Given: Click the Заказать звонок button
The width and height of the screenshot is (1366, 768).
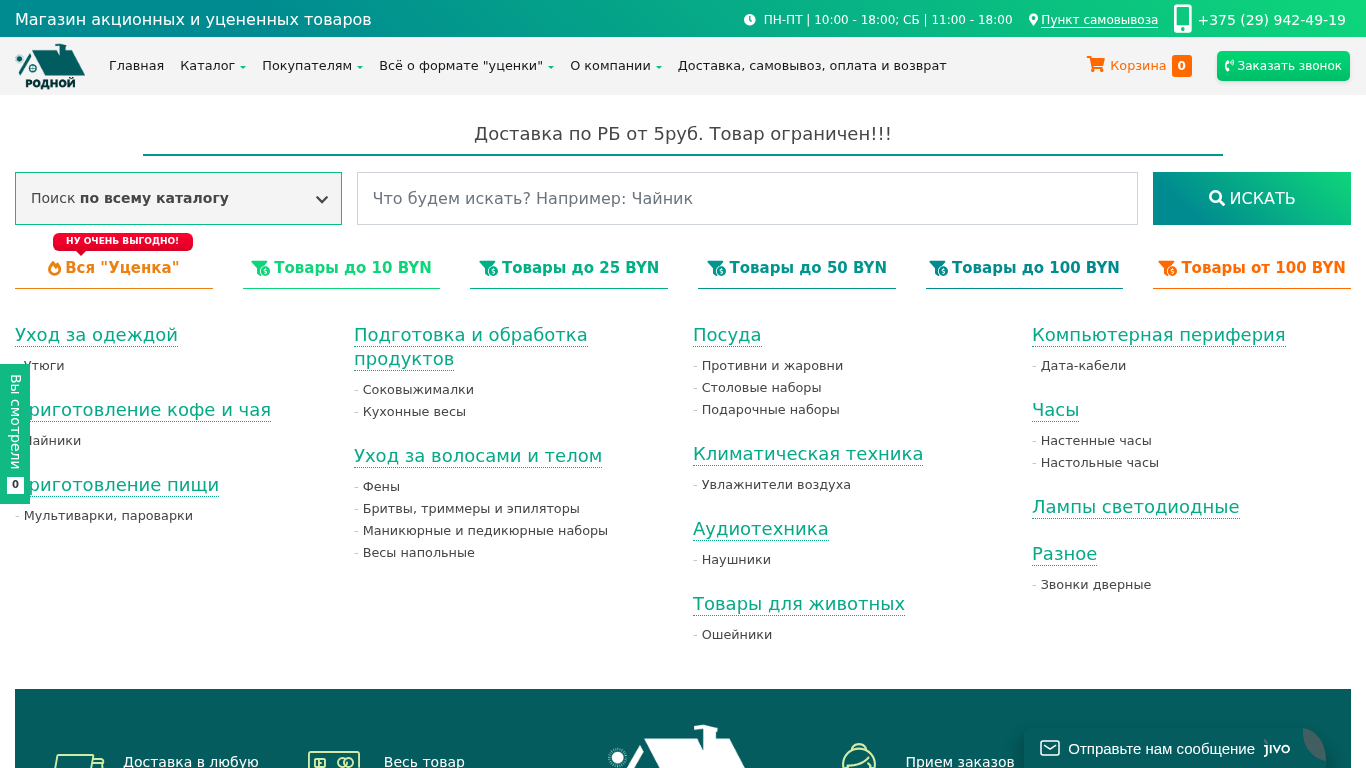Looking at the screenshot, I should [x=1282, y=66].
